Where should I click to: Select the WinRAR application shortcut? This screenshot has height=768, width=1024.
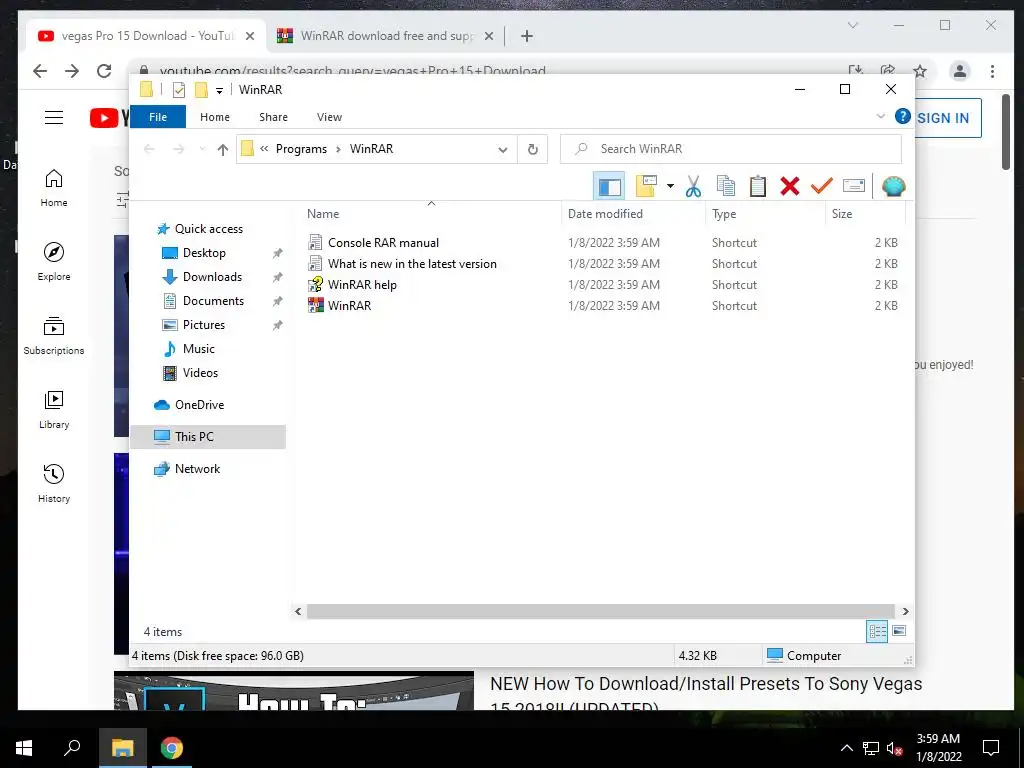click(x=349, y=306)
